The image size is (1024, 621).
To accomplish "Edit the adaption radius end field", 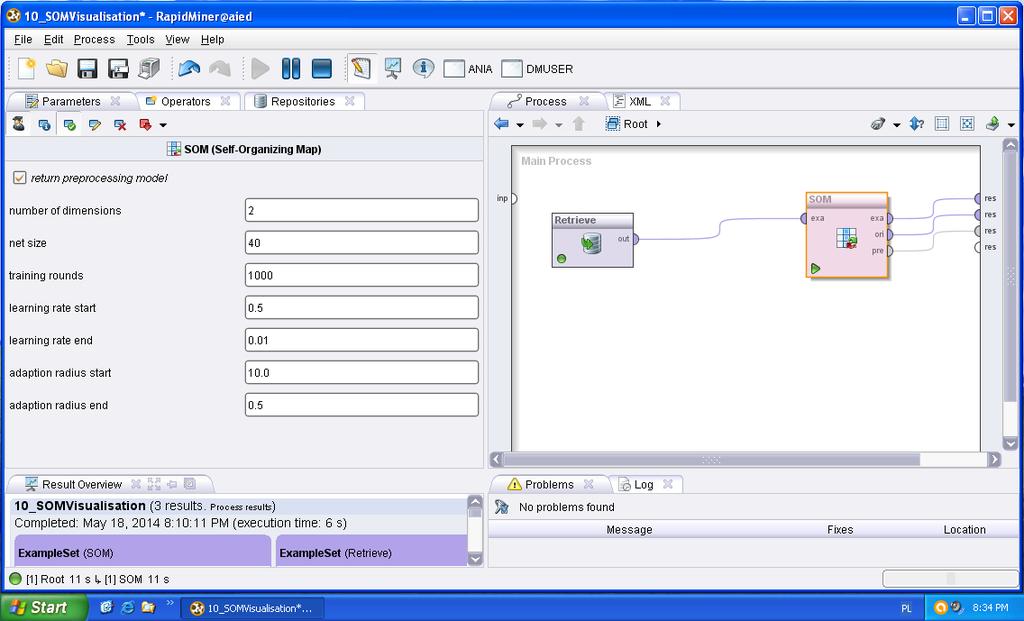I will pos(362,405).
